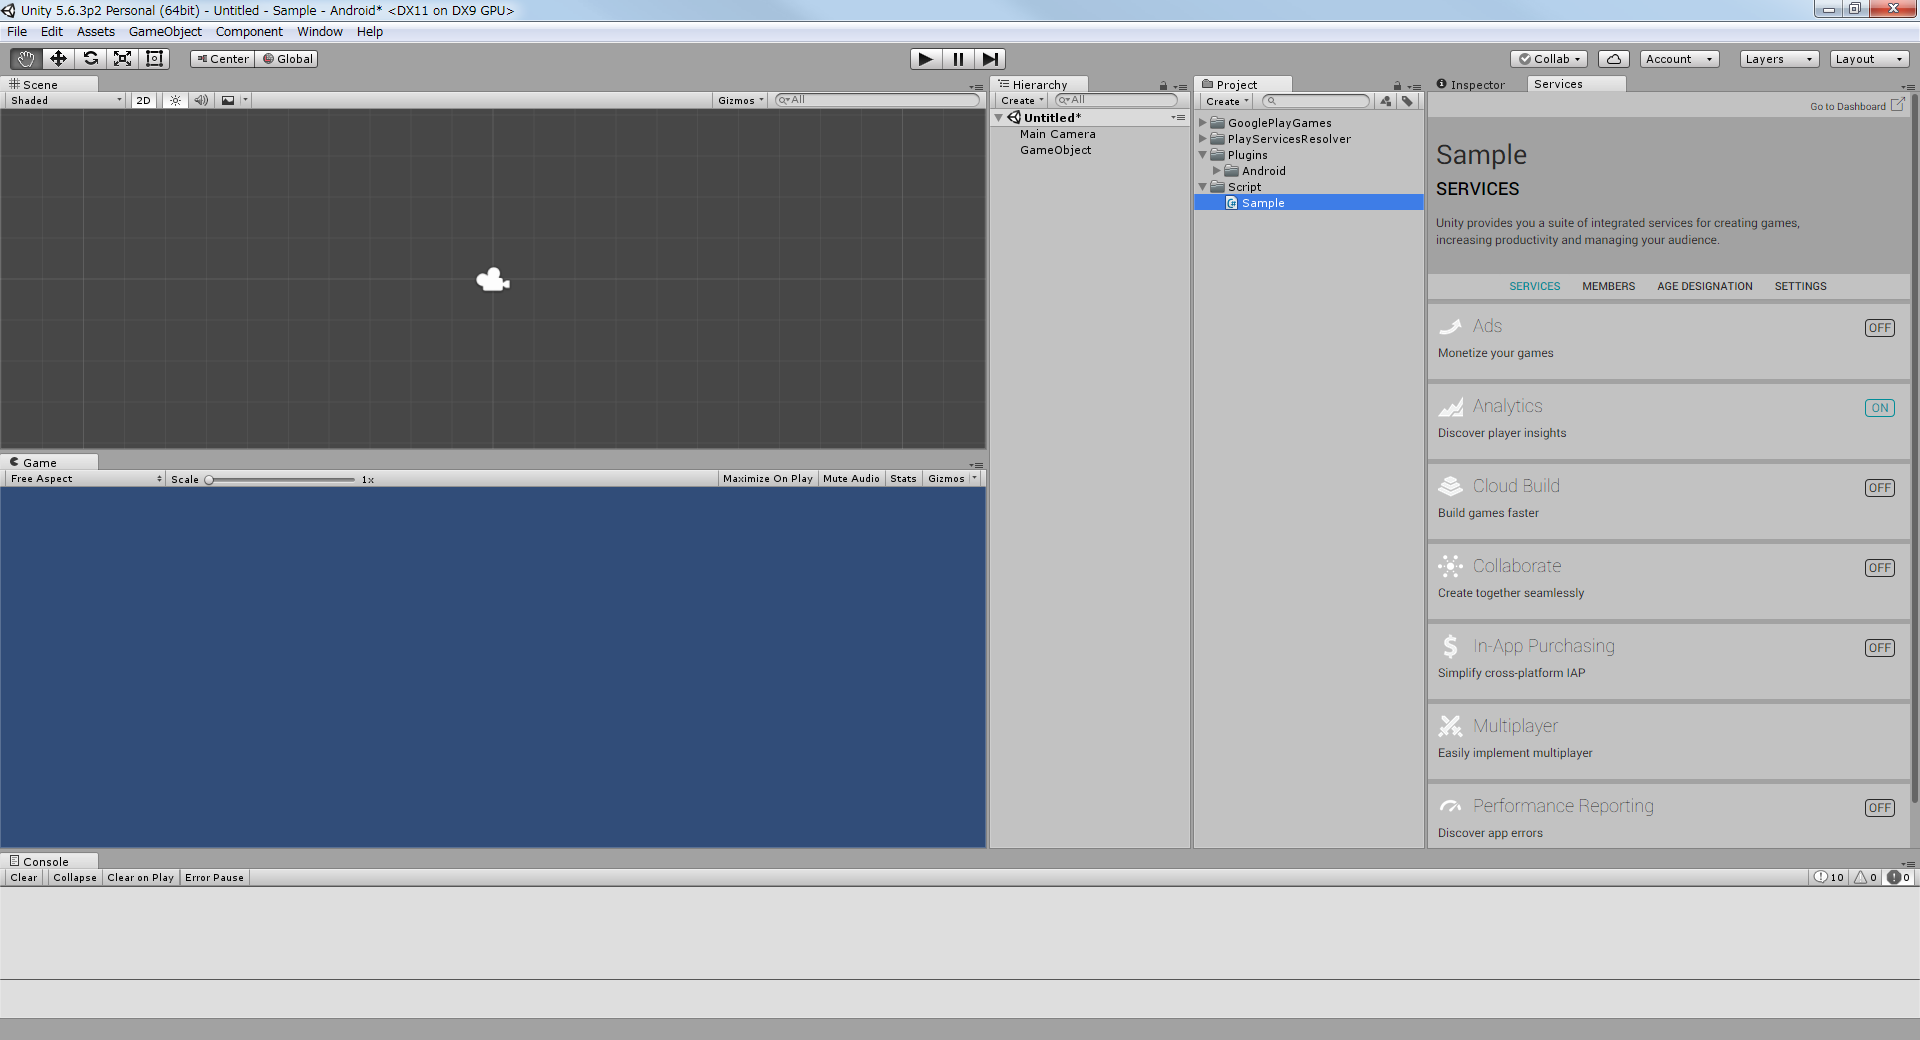The height and width of the screenshot is (1040, 1920).
Task: Select Main Camera in Hierarchy
Action: click(x=1058, y=134)
